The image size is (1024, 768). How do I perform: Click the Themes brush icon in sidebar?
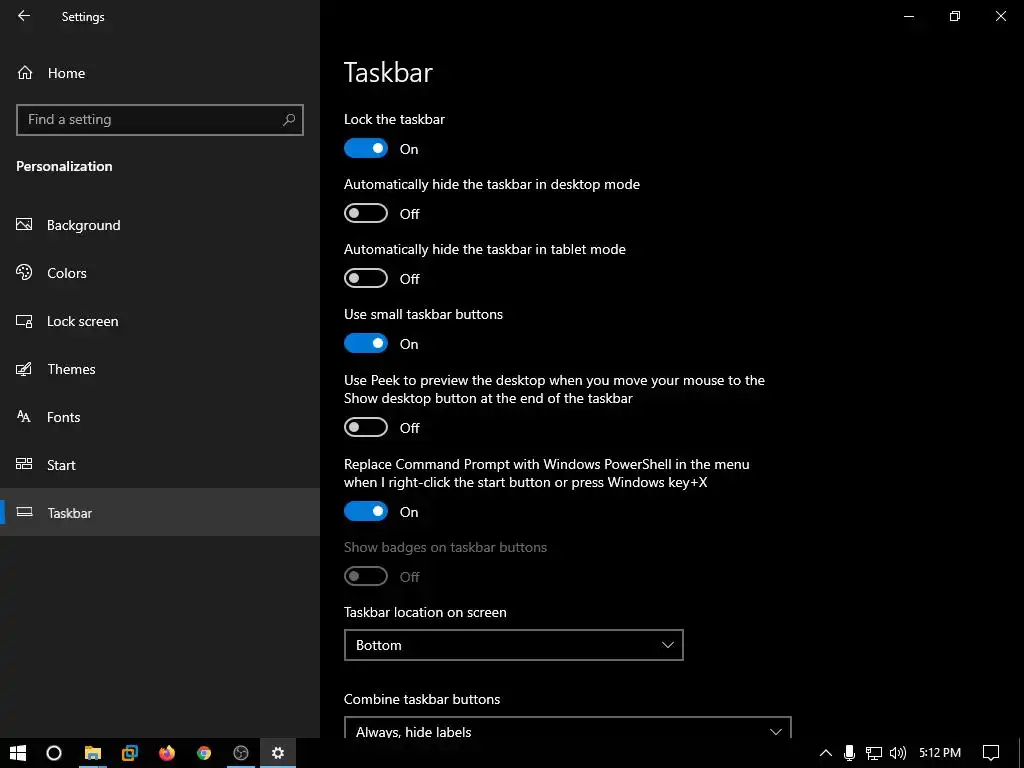click(24, 369)
